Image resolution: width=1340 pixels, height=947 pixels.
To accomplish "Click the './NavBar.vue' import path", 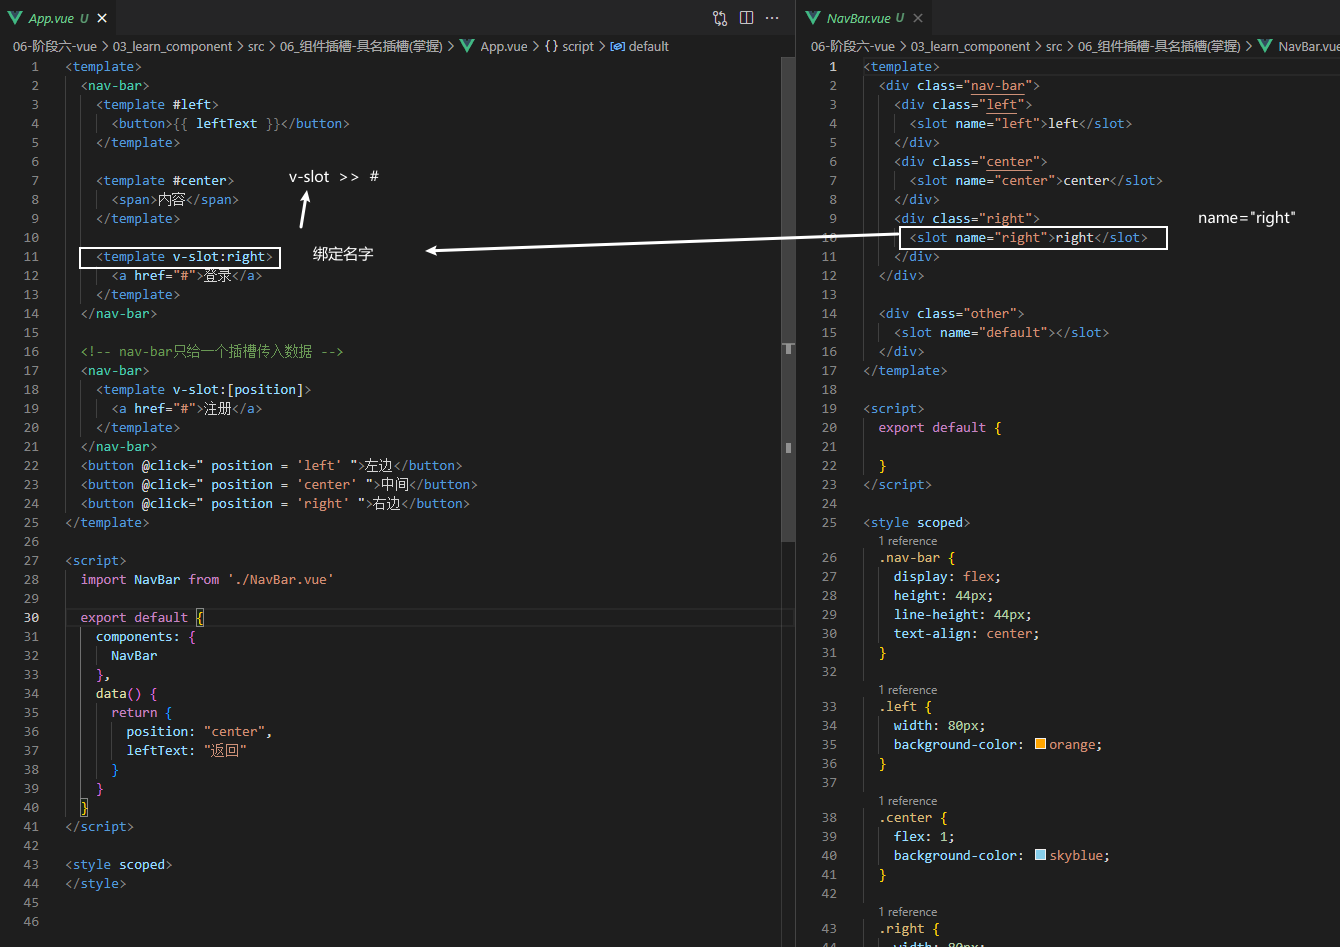I will click(280, 579).
